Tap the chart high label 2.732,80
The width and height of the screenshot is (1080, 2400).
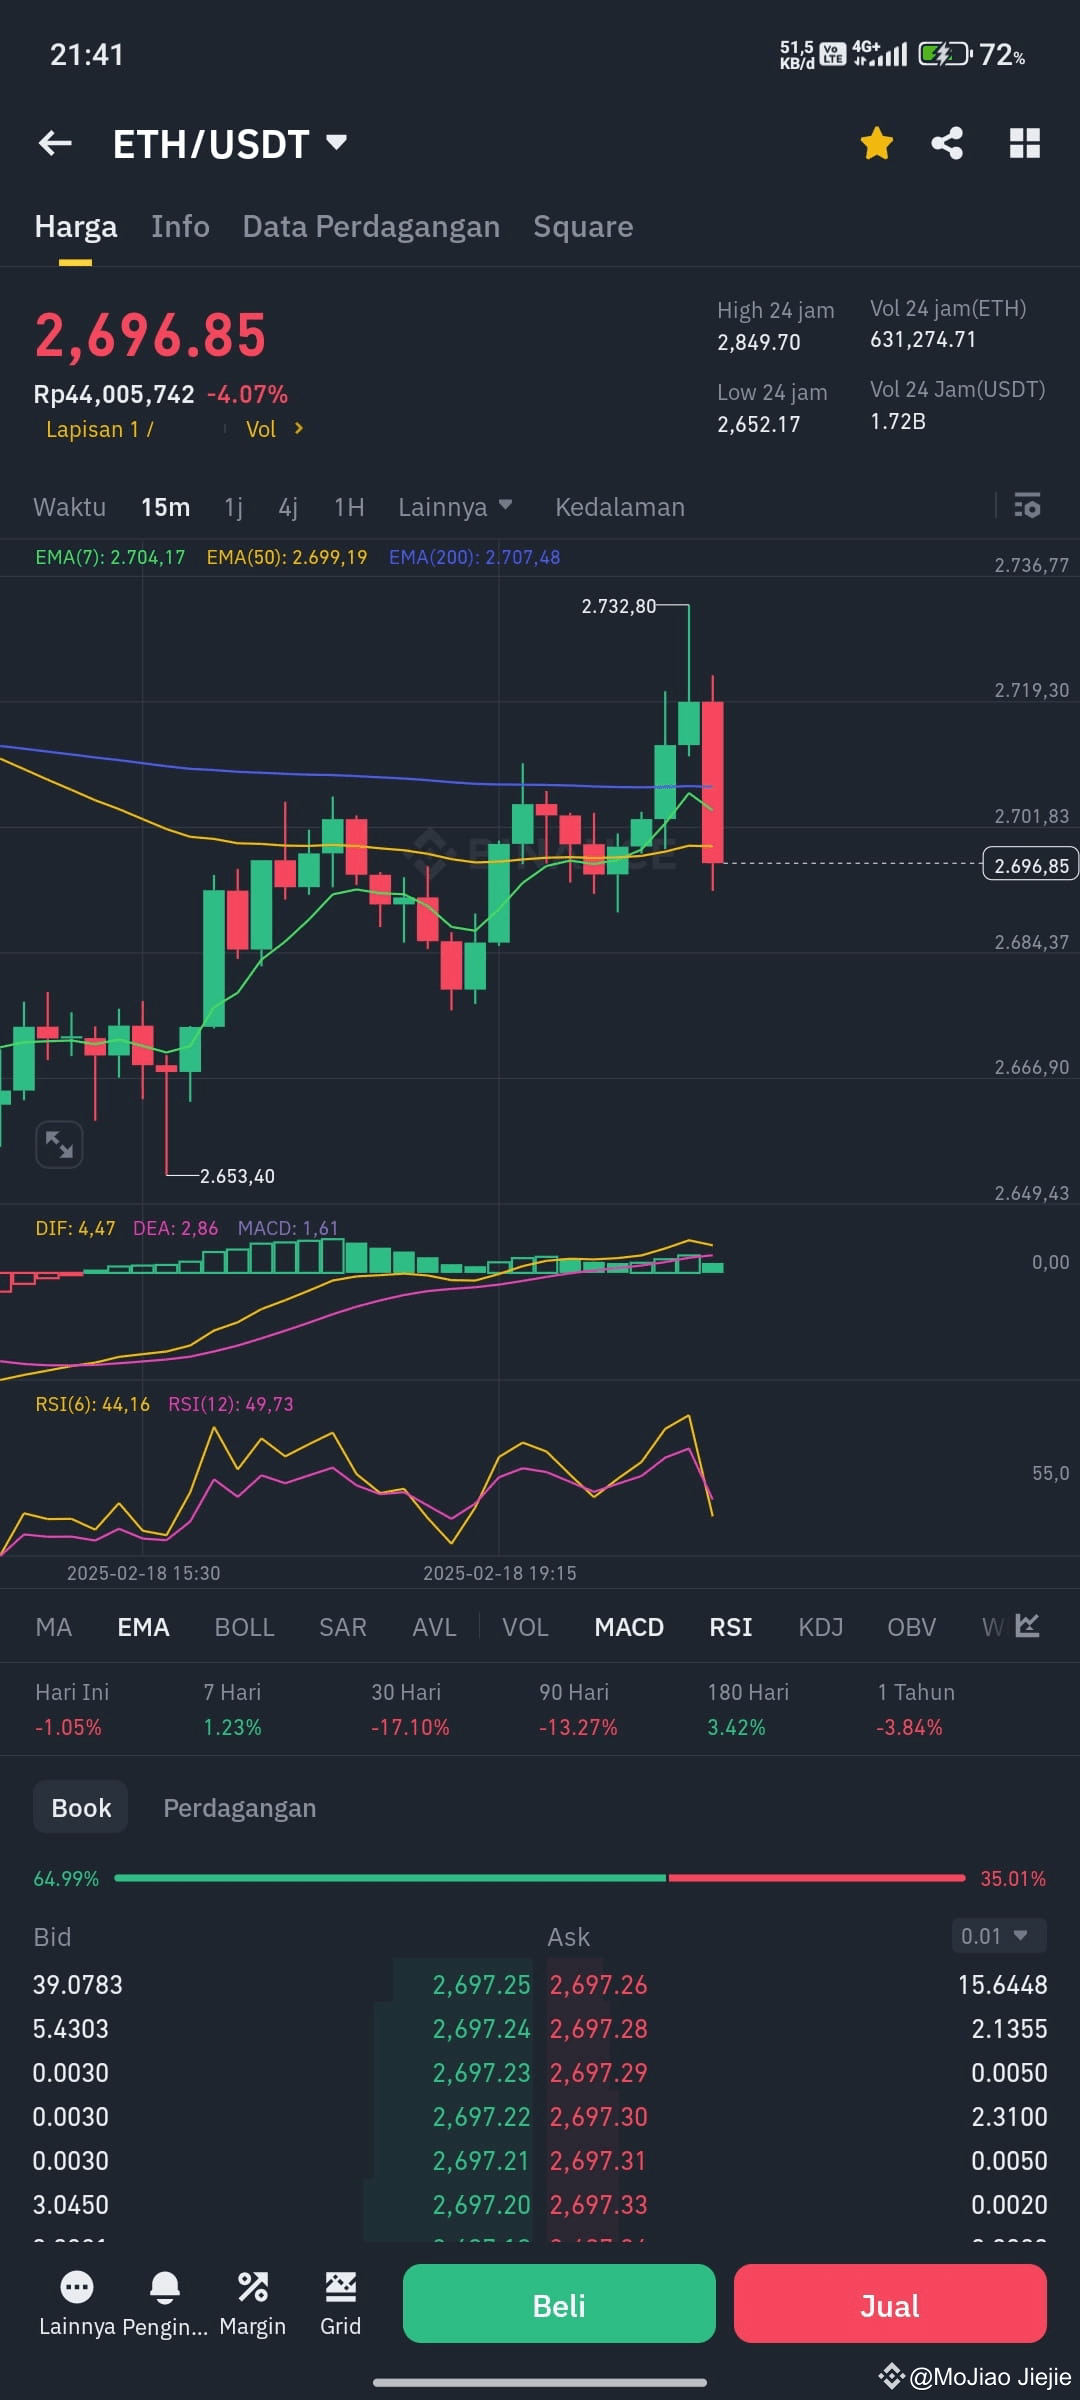(619, 606)
